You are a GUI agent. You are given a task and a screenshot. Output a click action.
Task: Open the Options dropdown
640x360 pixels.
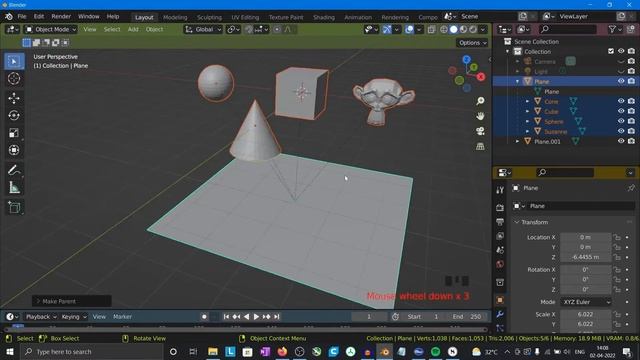point(472,43)
